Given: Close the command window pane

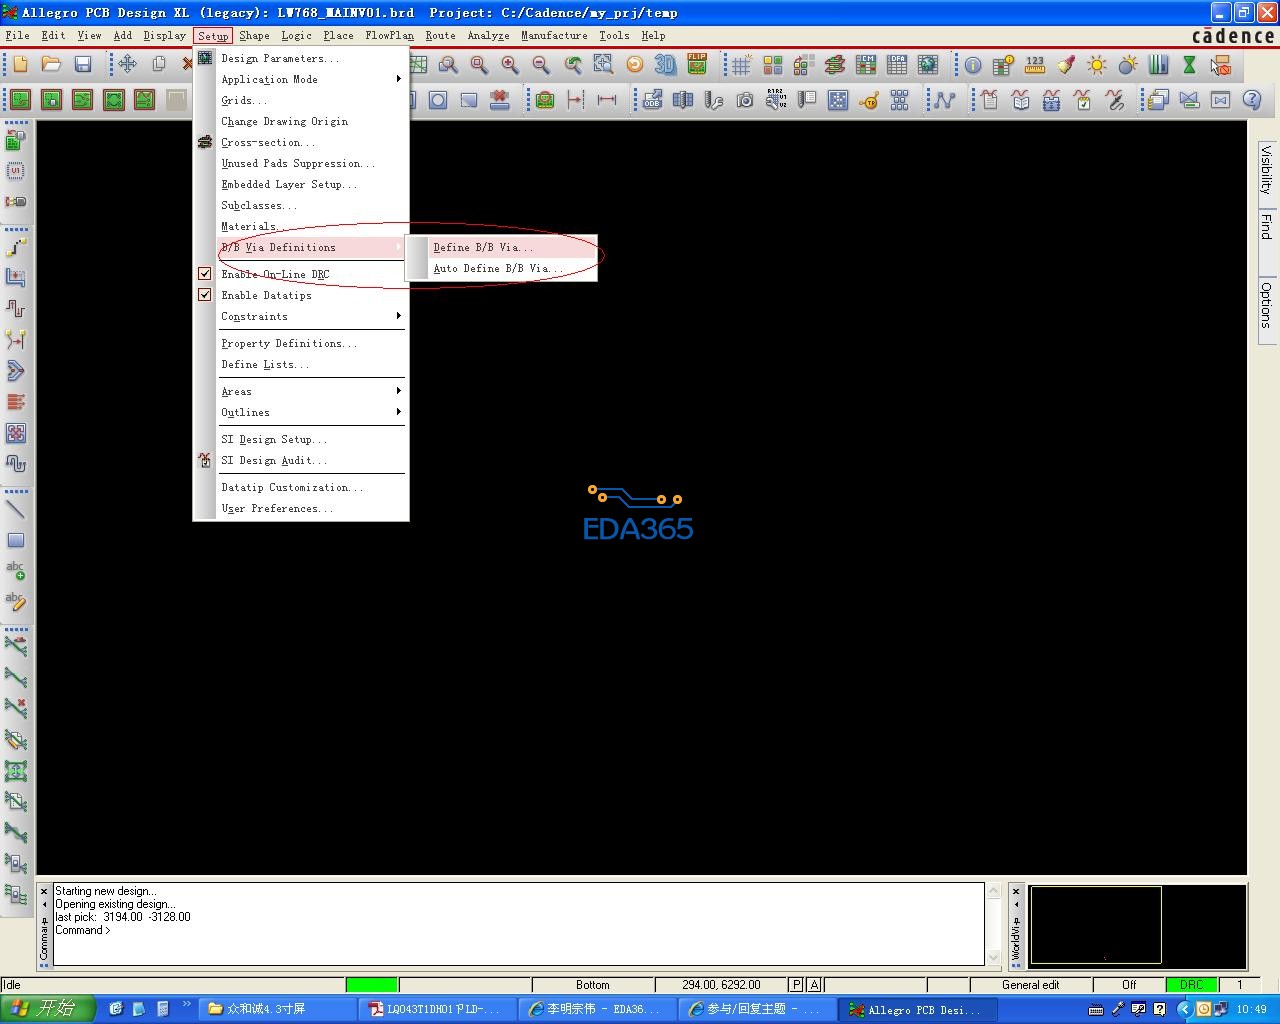Looking at the screenshot, I should tap(44, 890).
